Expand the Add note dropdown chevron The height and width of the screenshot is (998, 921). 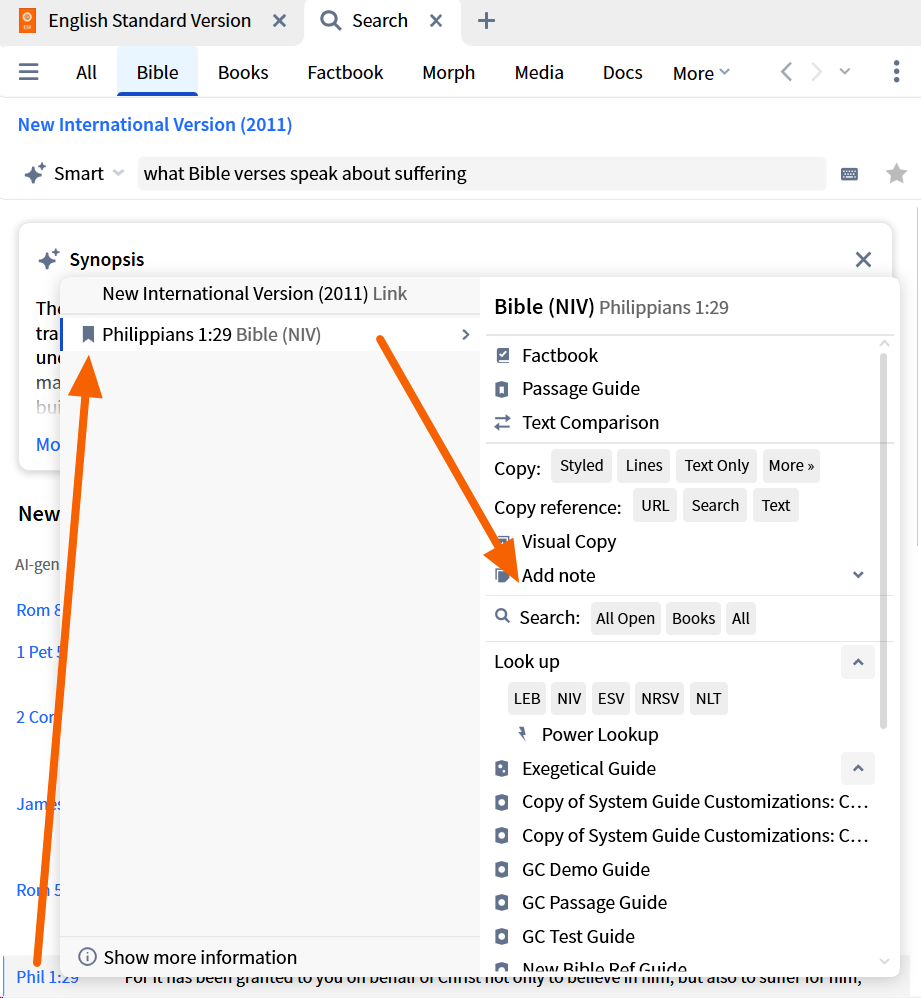click(859, 575)
